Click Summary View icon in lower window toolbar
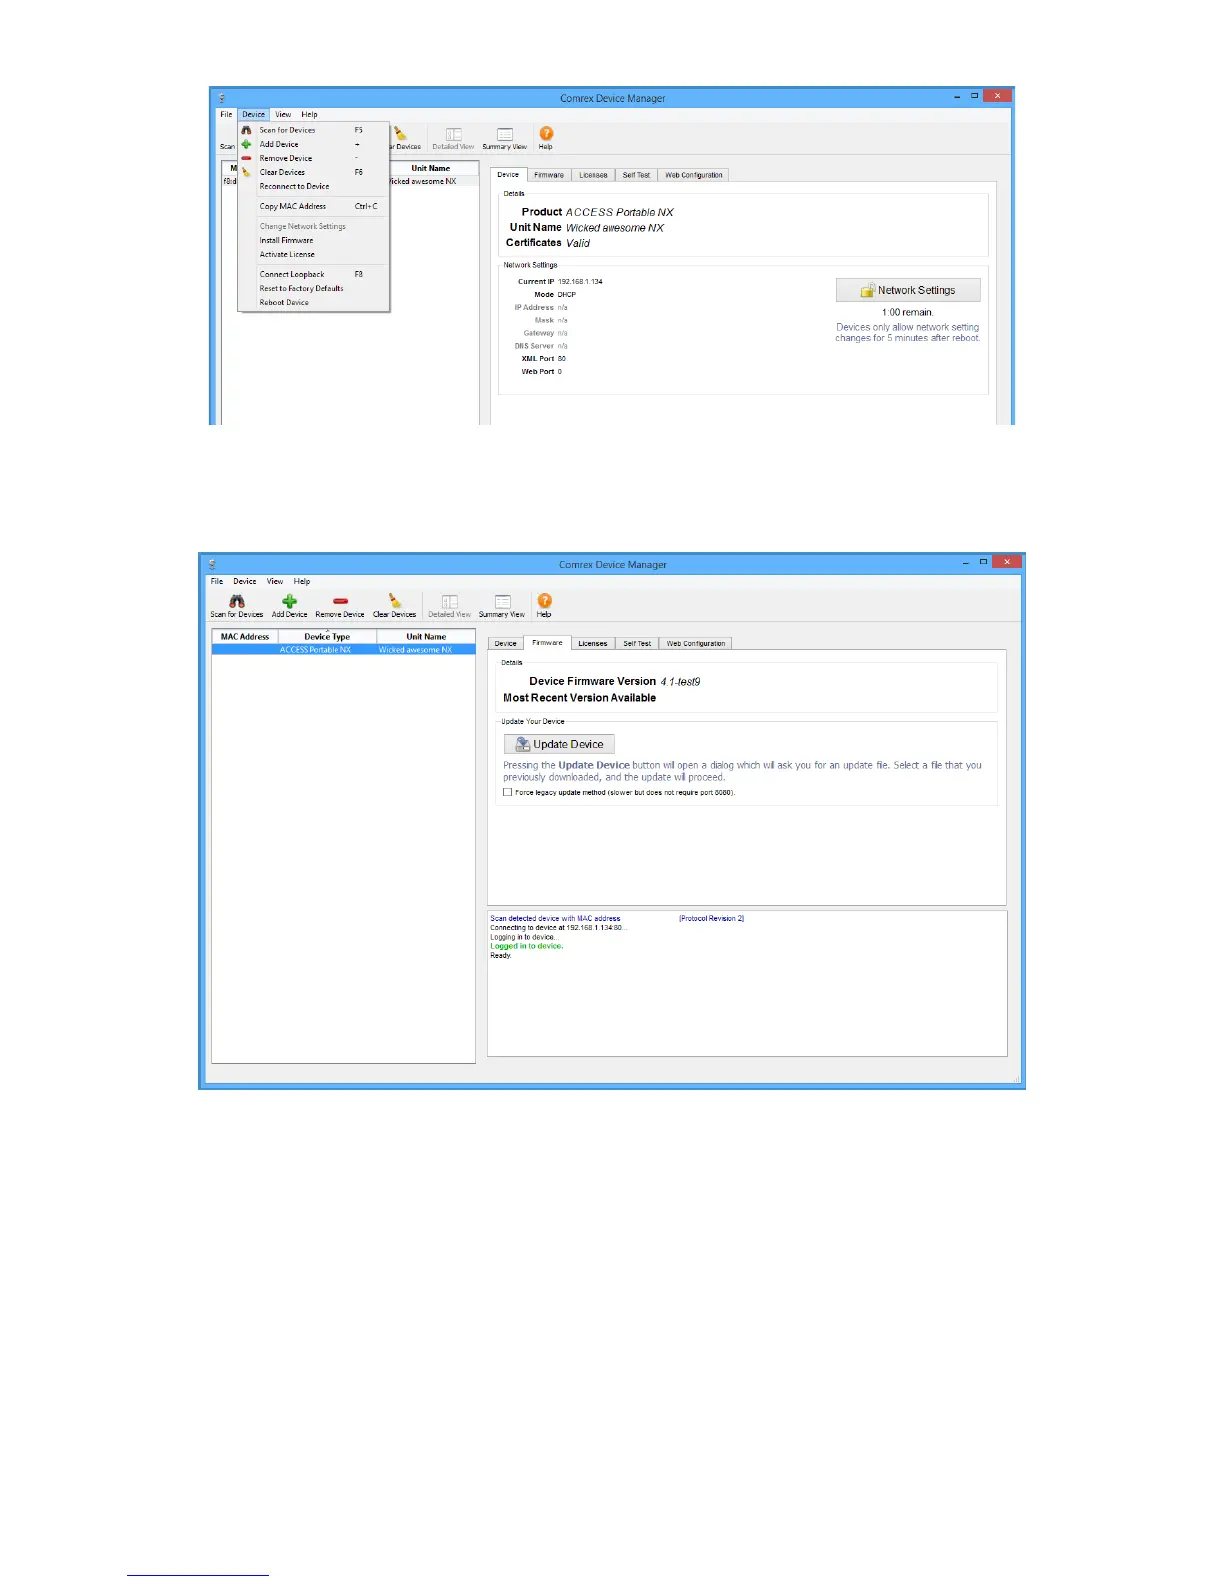Screen dimensions: 1224x1584 (503, 601)
